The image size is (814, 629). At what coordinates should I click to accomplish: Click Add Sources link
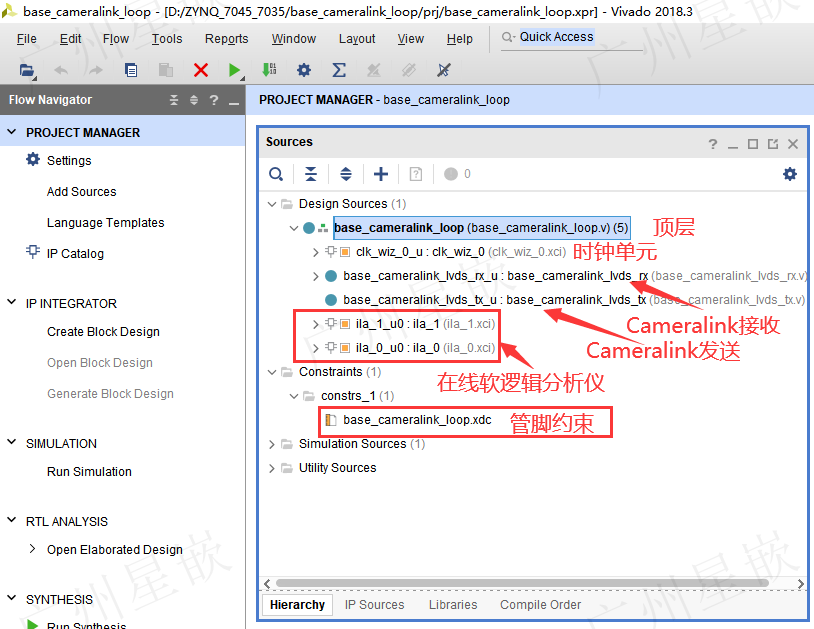82,192
